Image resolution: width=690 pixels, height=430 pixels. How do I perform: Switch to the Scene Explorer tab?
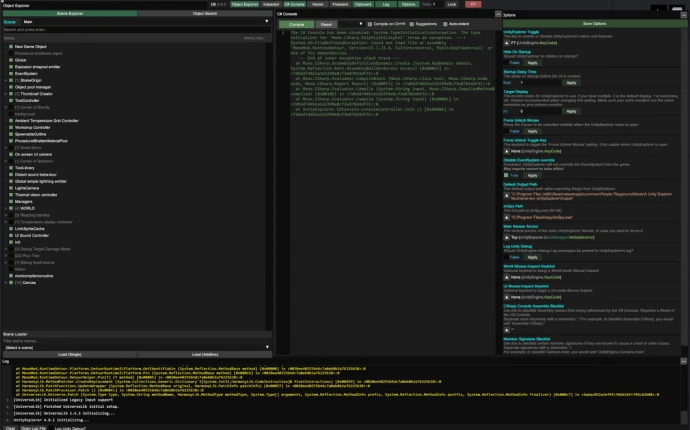70,14
